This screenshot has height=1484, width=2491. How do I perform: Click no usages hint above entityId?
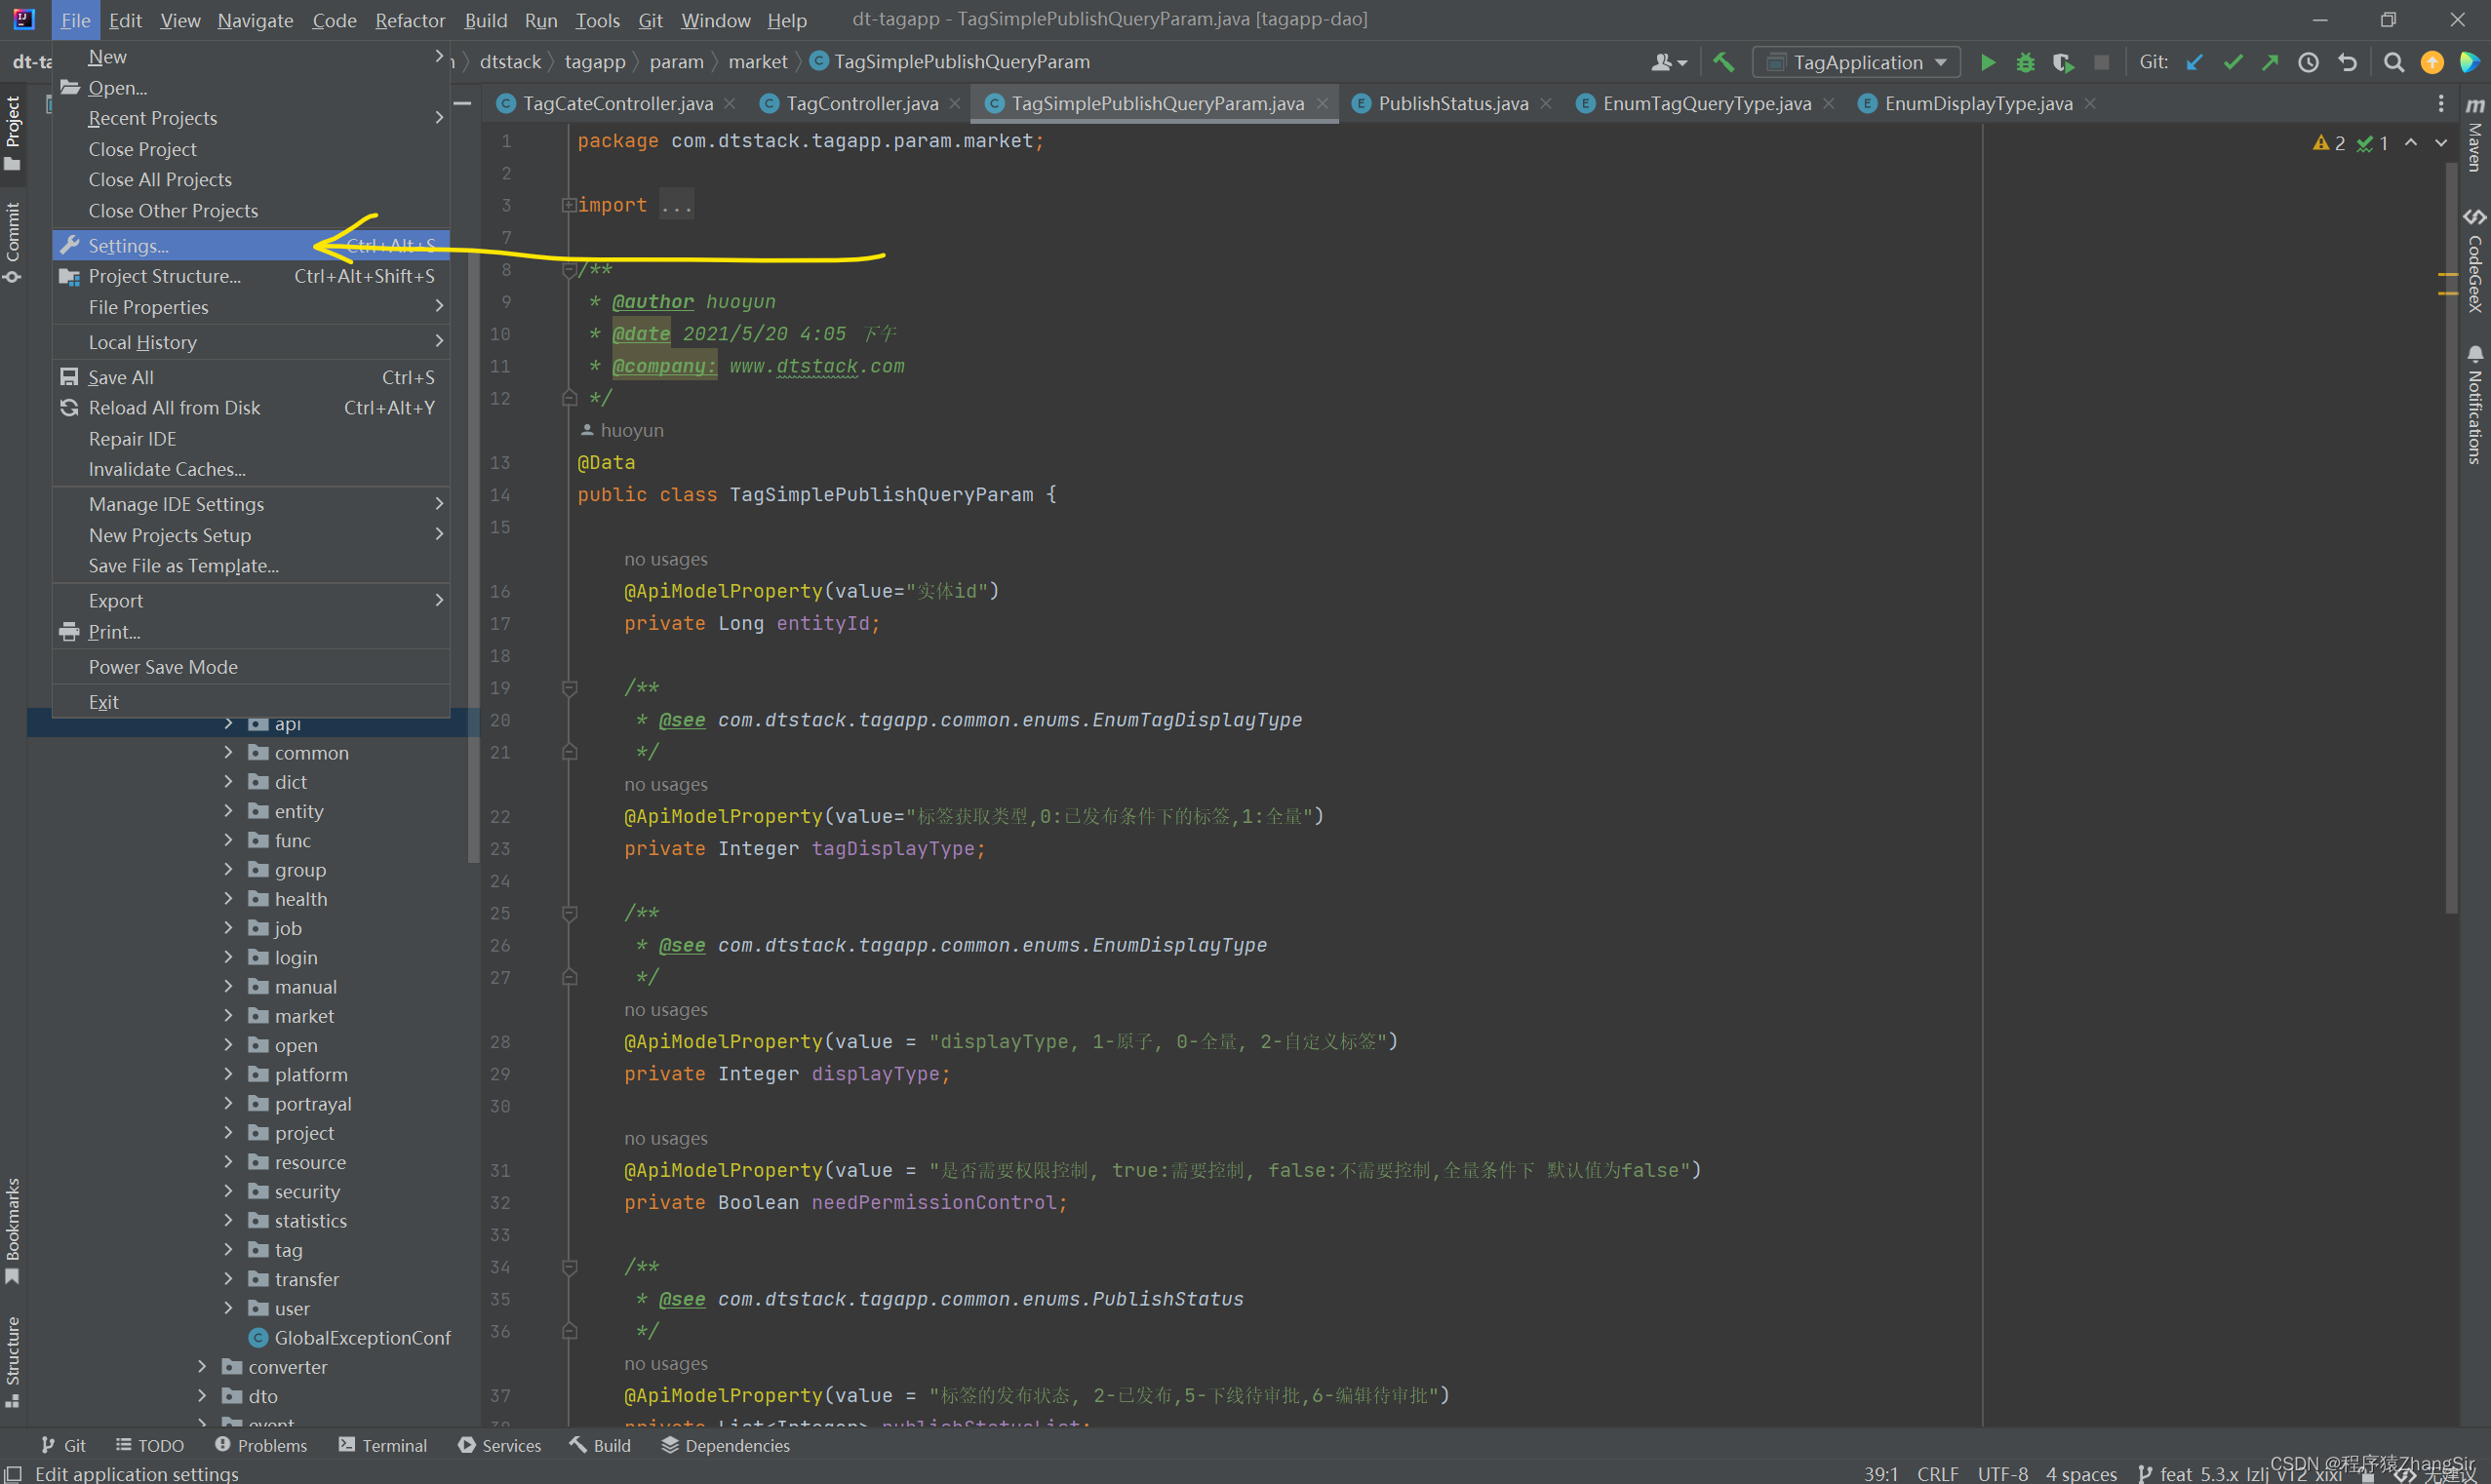coord(666,559)
